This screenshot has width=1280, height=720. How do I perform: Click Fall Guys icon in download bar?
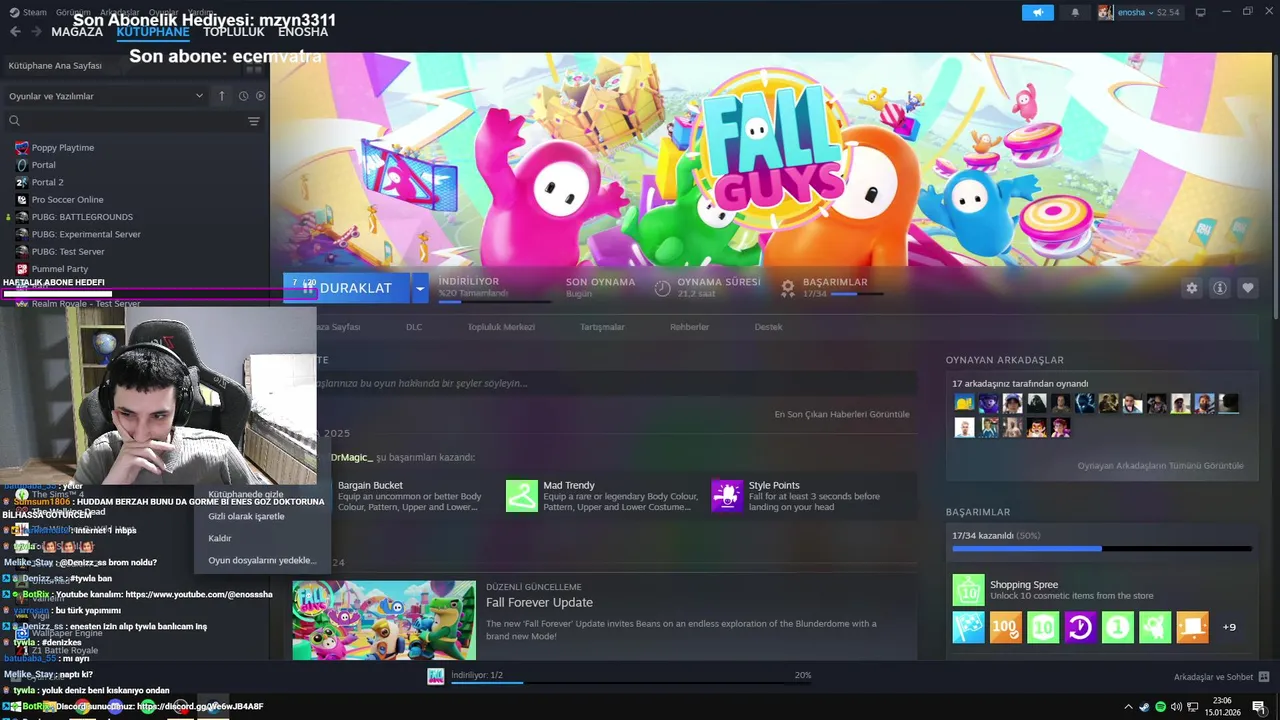436,676
